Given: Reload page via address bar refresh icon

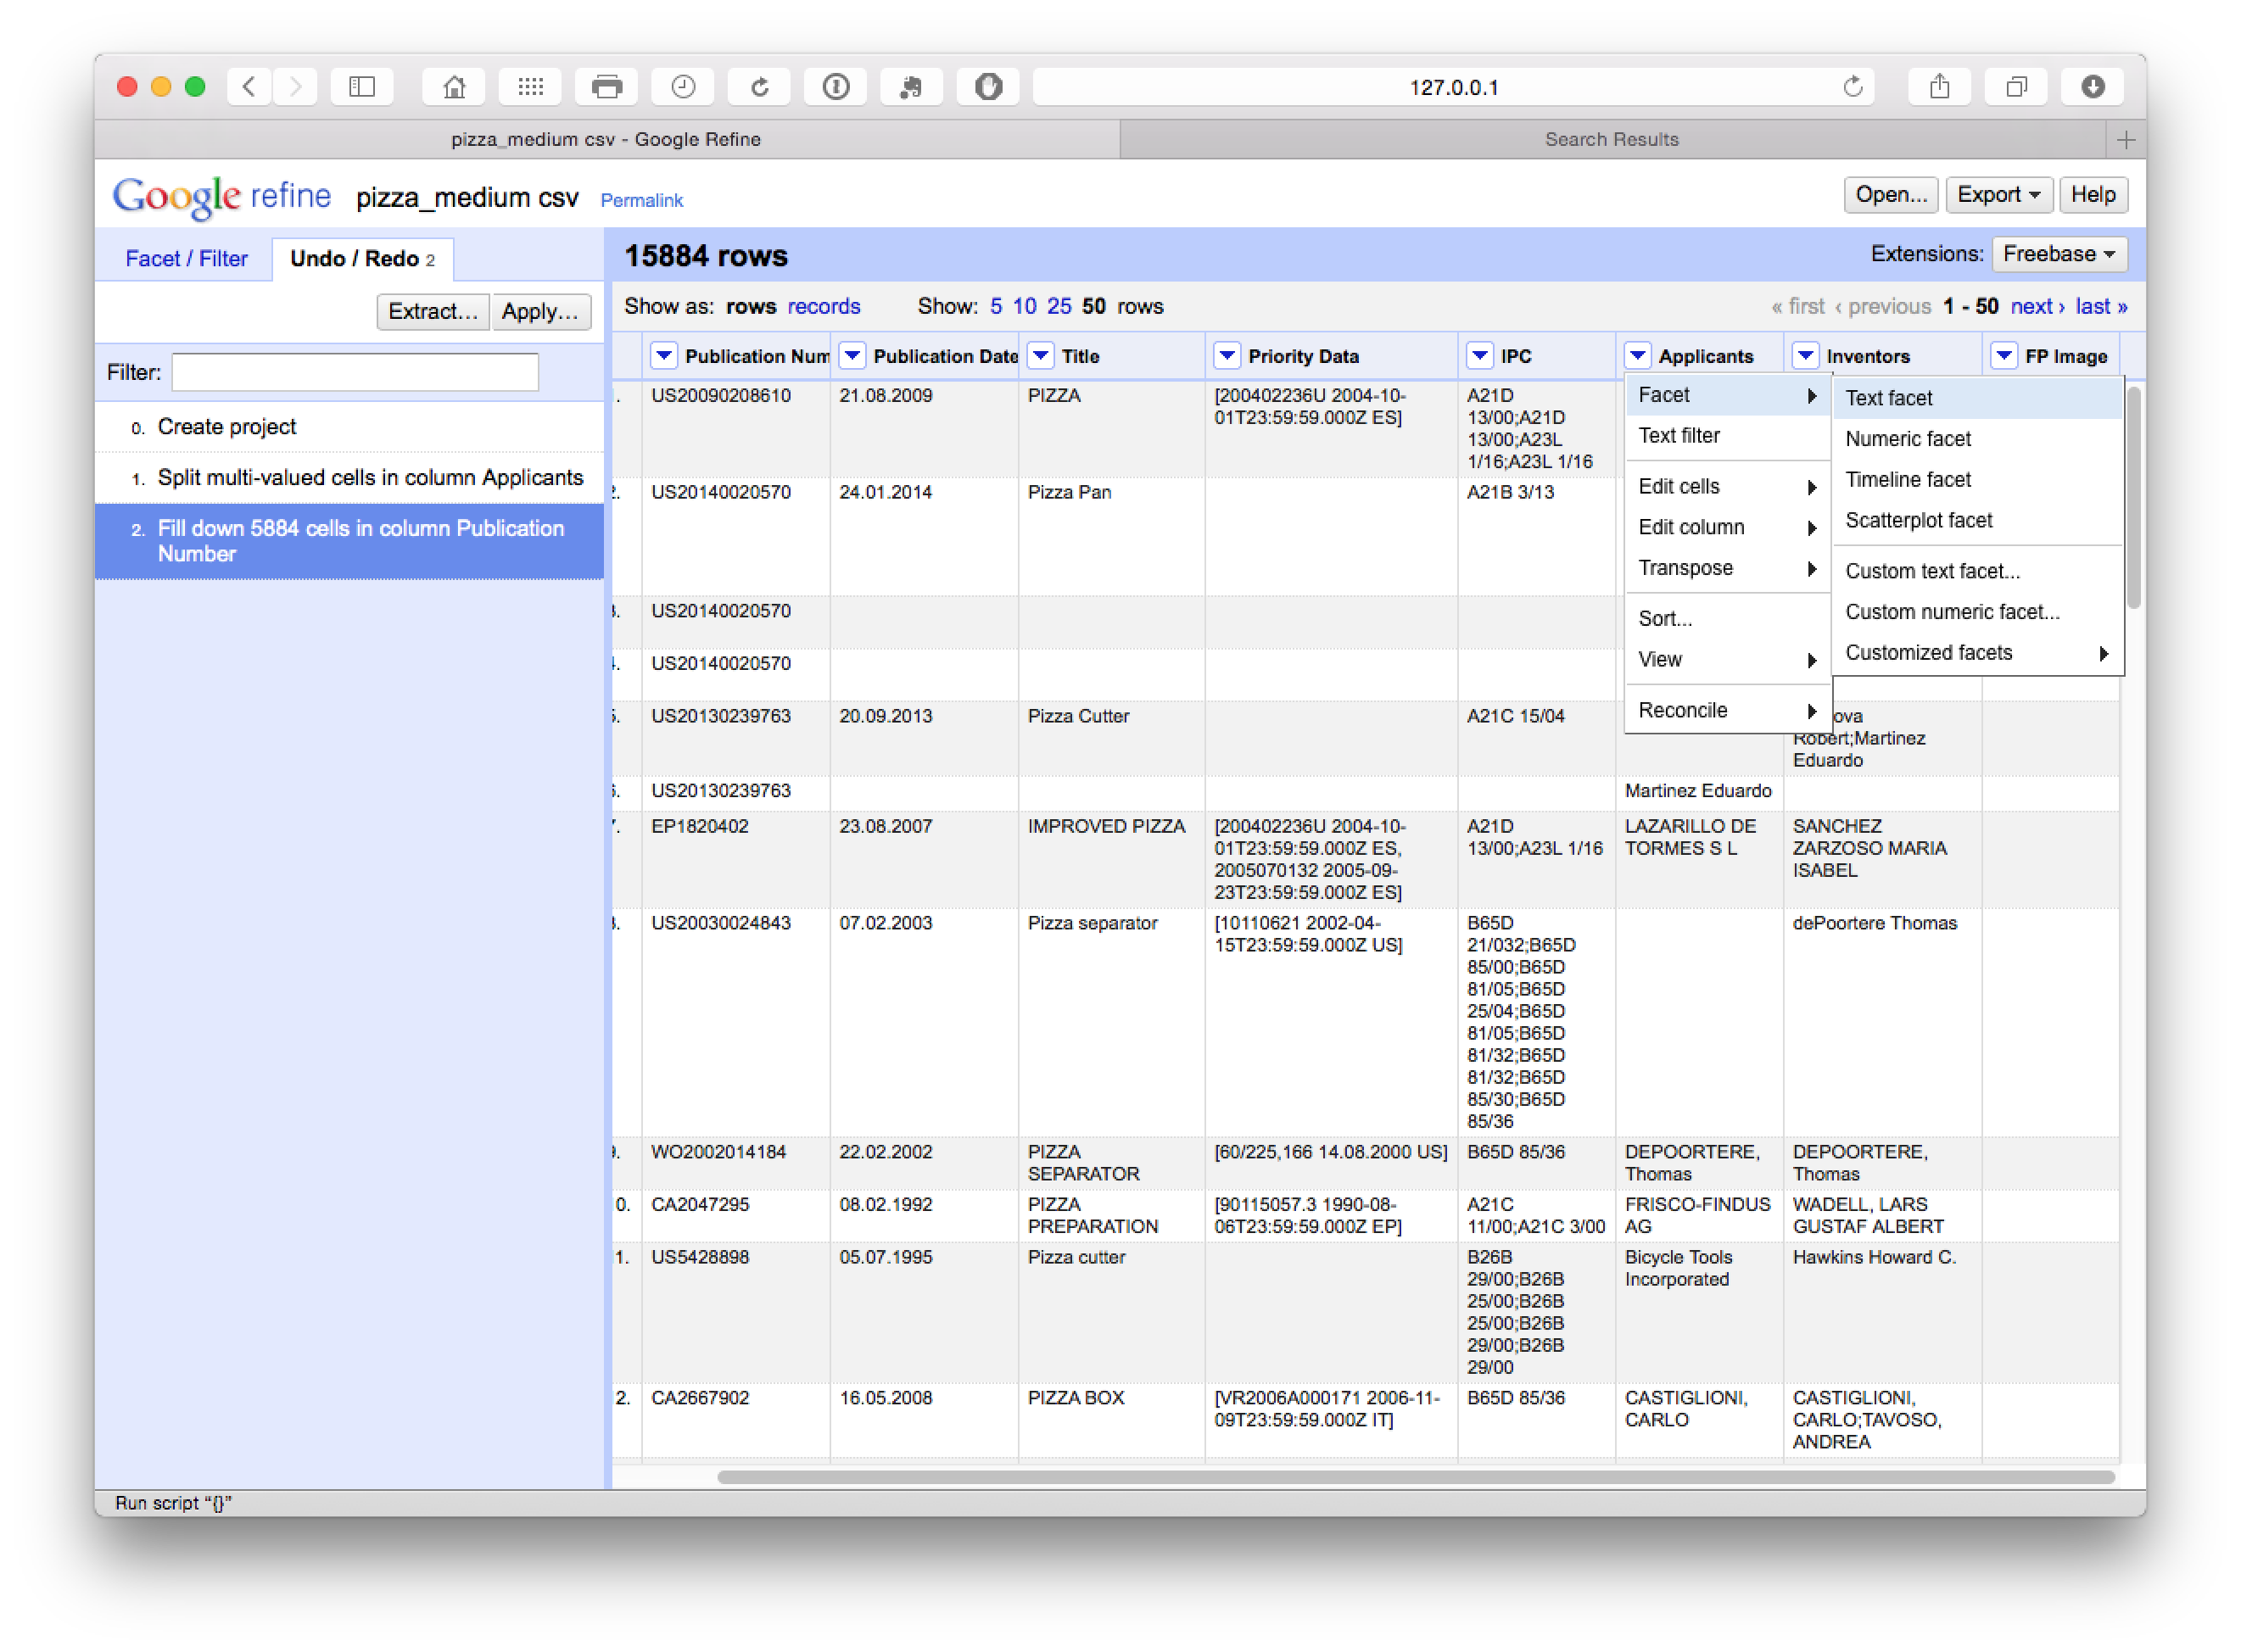Looking at the screenshot, I should (1852, 87).
